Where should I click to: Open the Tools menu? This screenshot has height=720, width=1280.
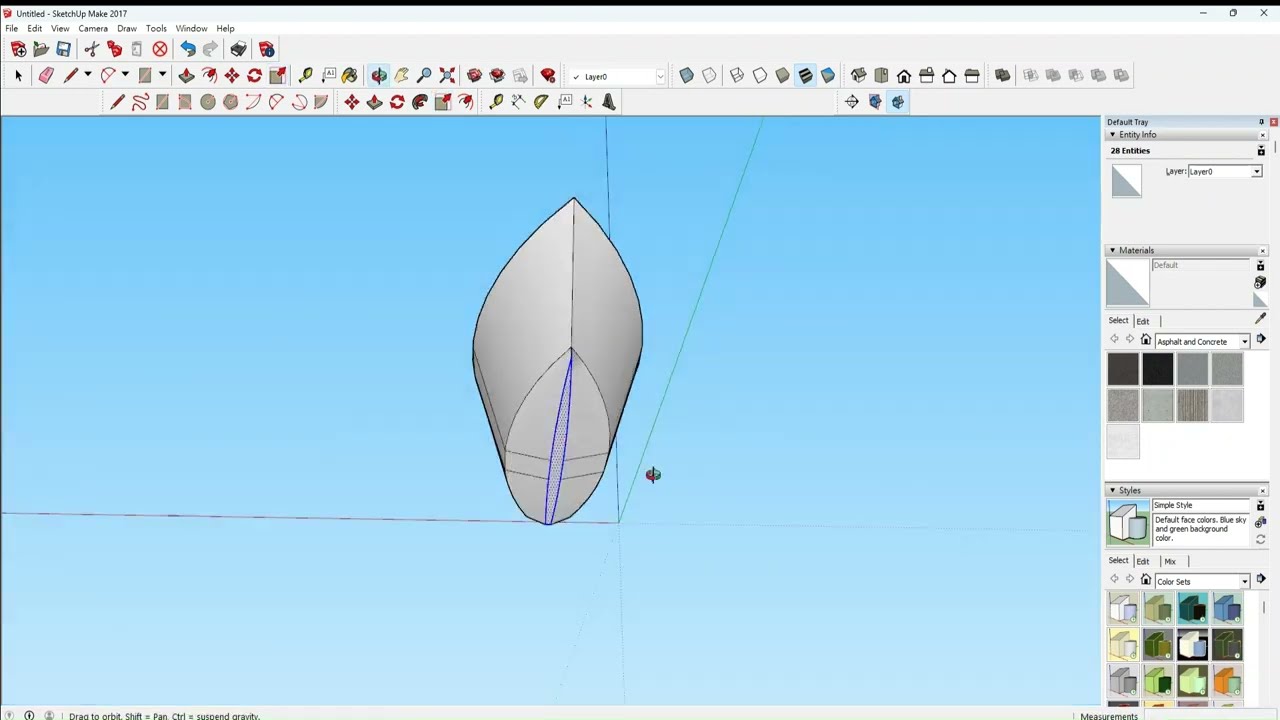[156, 28]
